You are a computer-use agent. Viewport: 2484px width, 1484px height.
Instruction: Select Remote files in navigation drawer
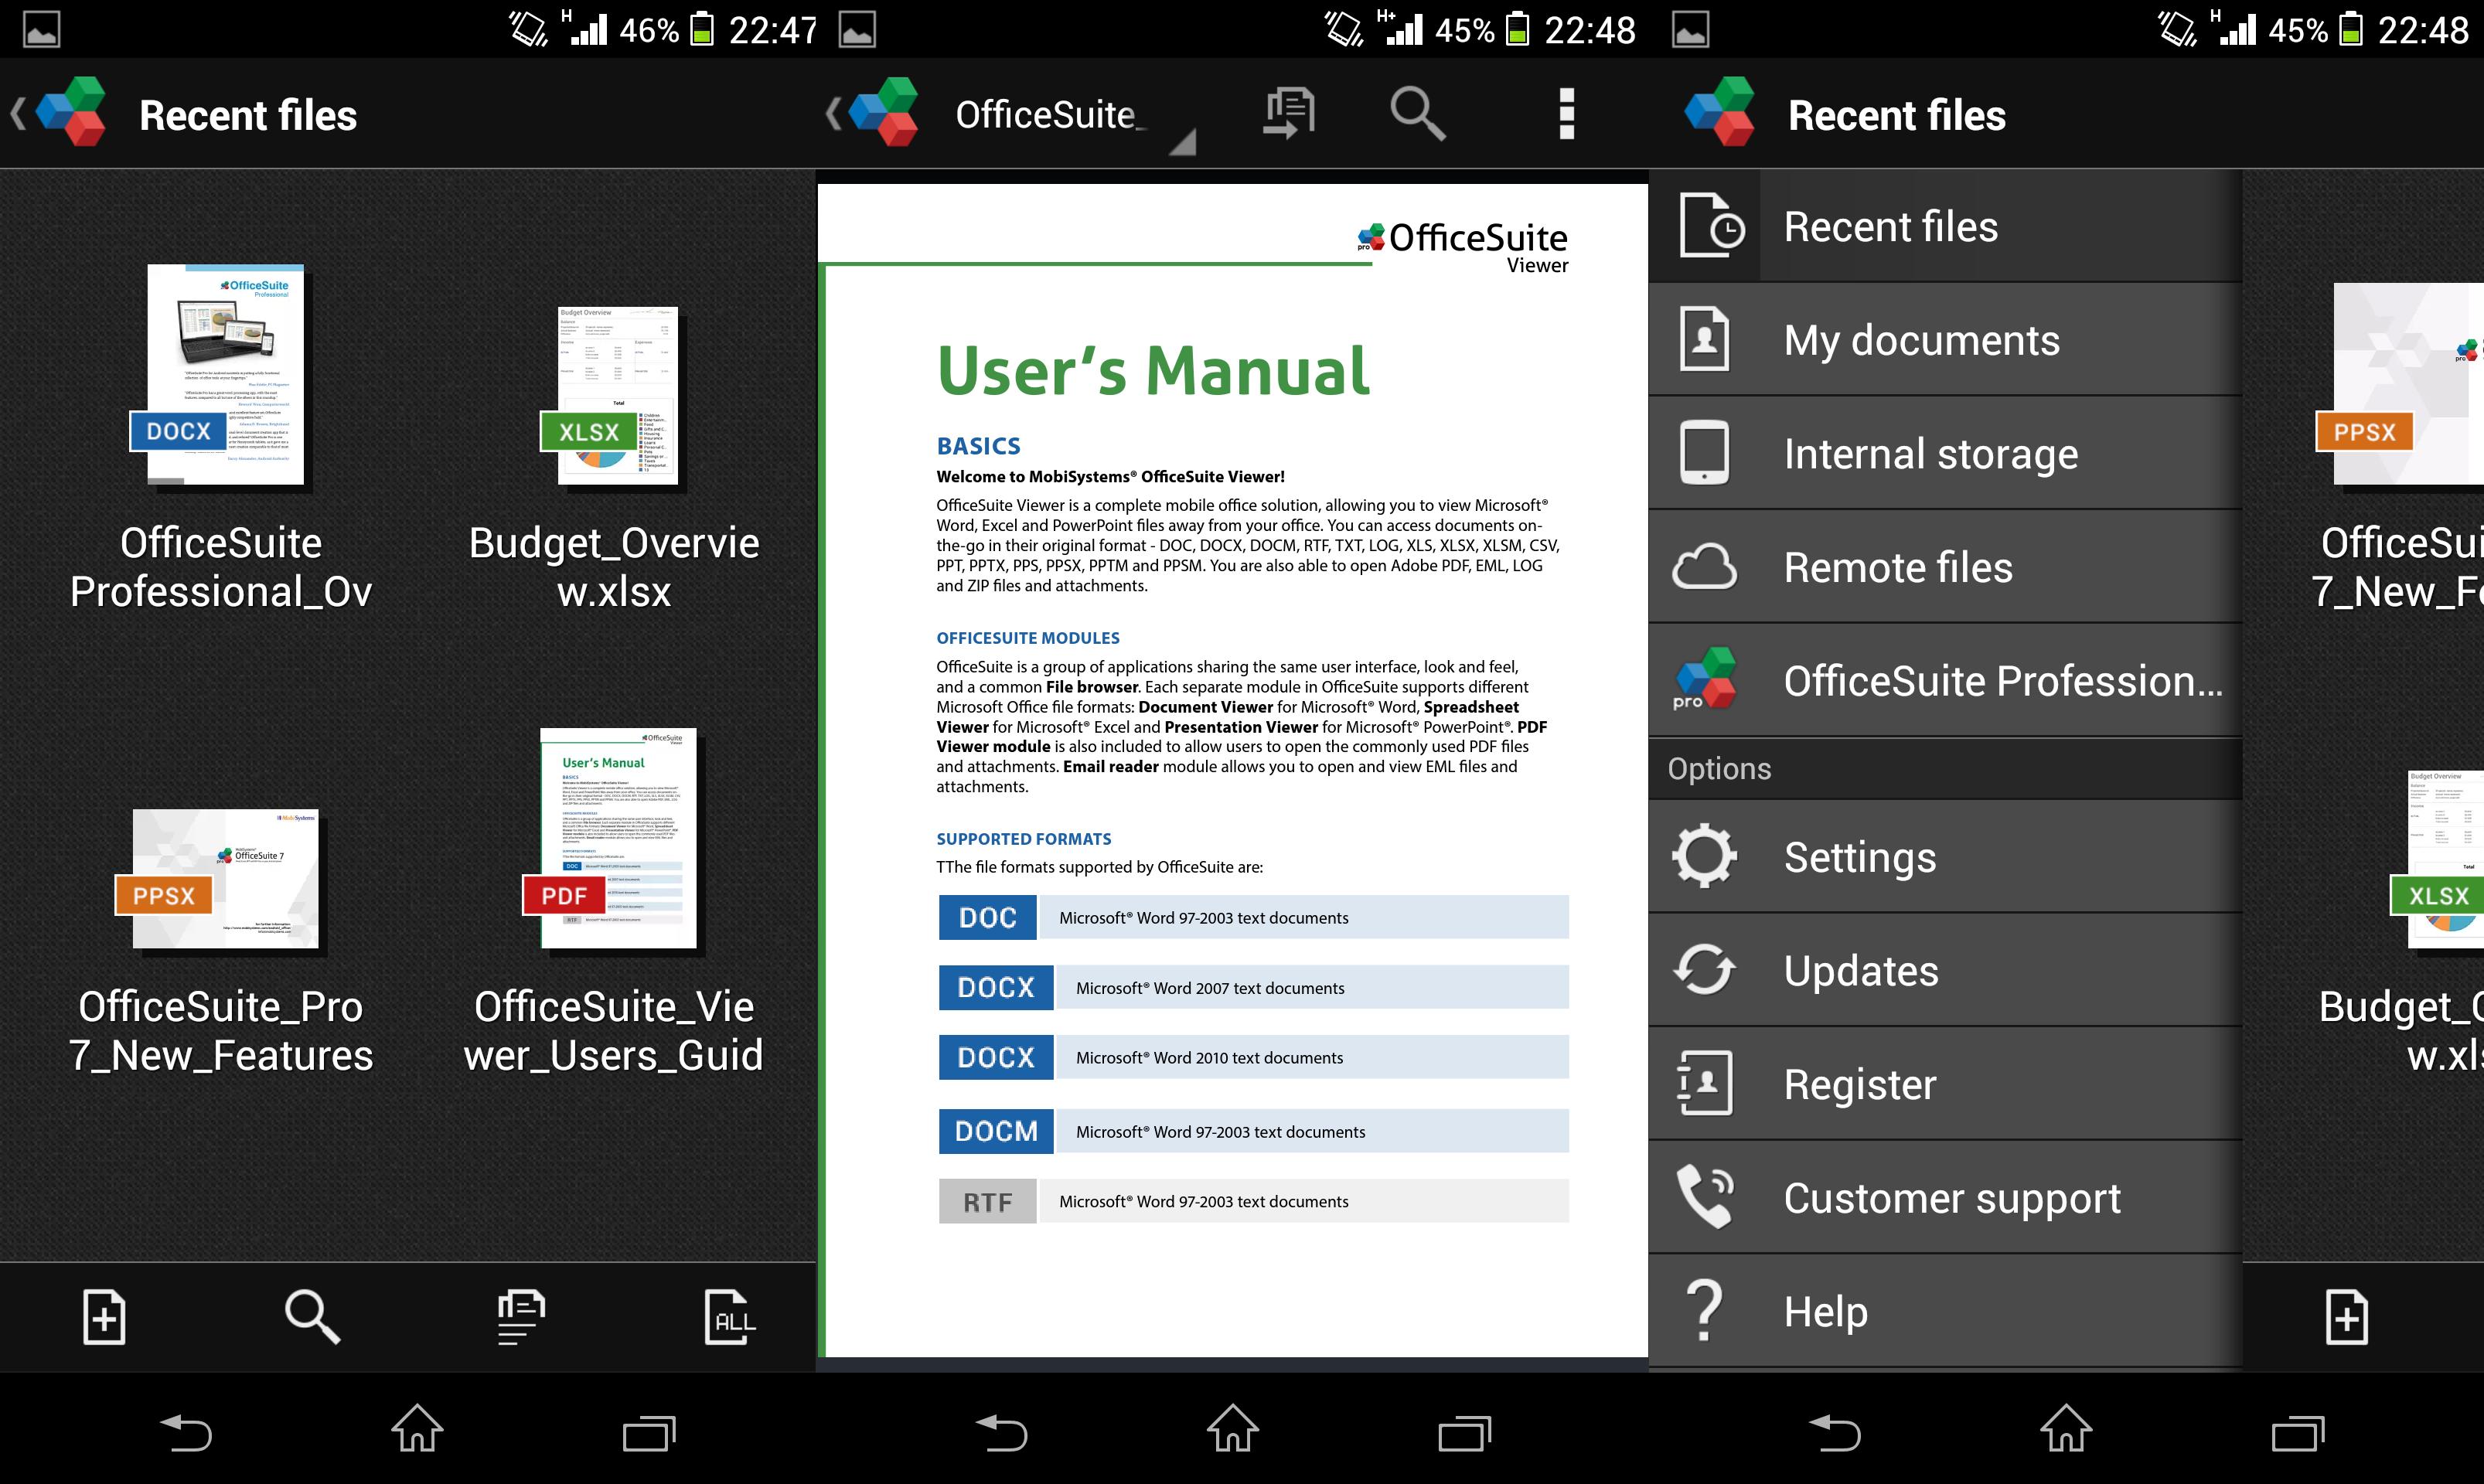click(x=1945, y=567)
